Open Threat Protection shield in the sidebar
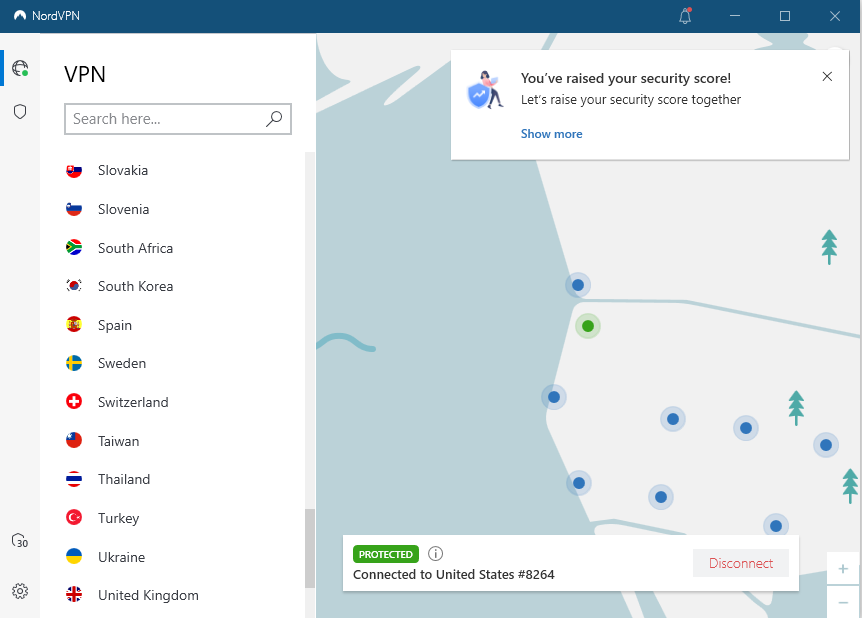862x618 pixels. coord(20,111)
